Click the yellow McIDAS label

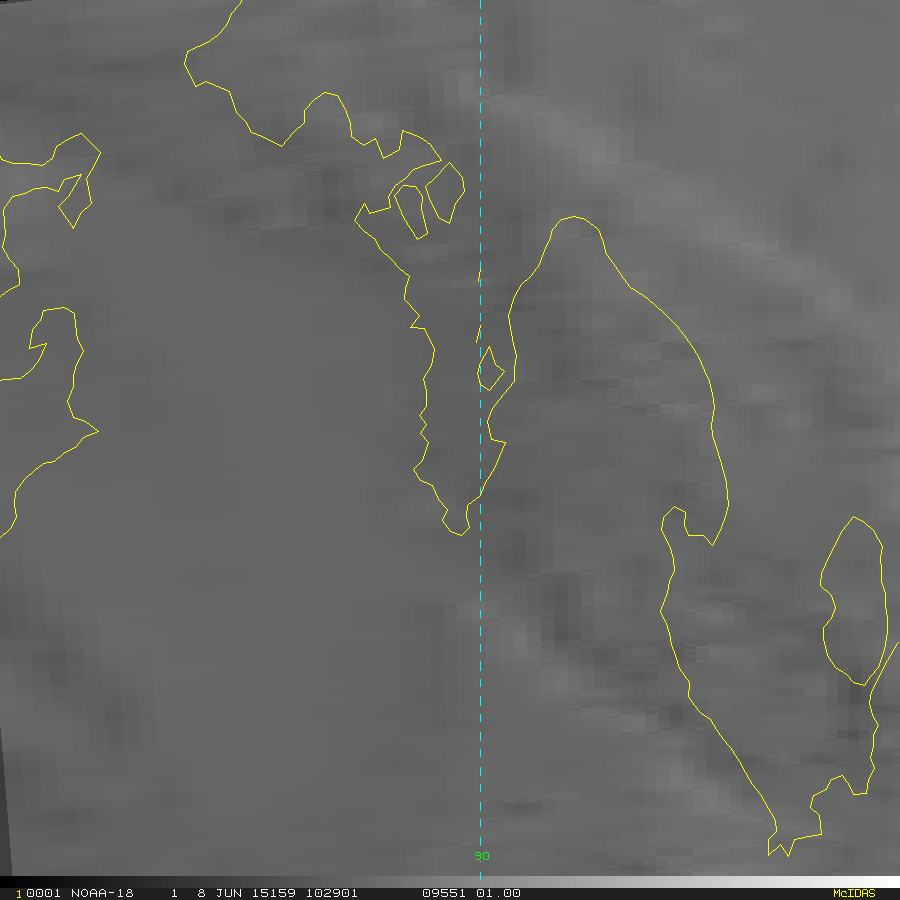(x=854, y=893)
